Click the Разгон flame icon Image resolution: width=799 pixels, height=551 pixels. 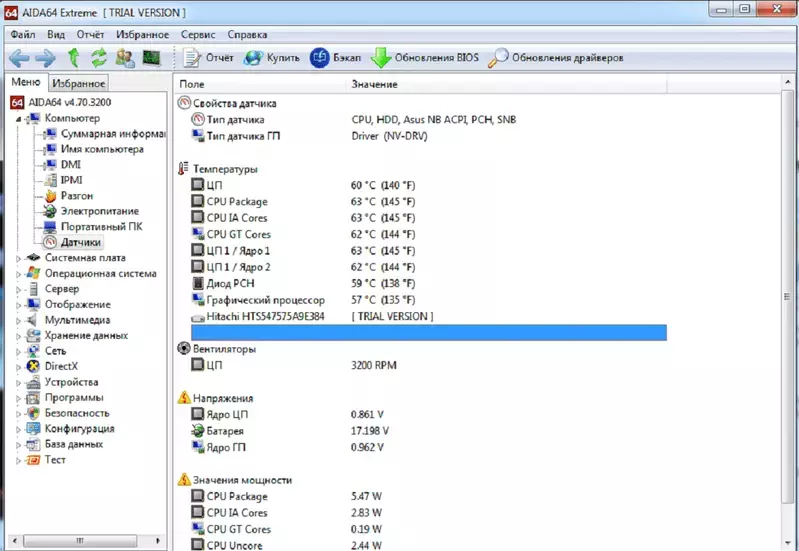coord(50,196)
